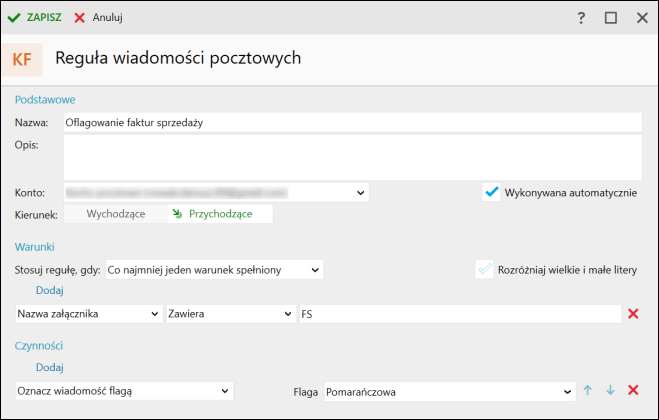Enable Rozróżniaj wielkie i małe litery

coord(485,269)
